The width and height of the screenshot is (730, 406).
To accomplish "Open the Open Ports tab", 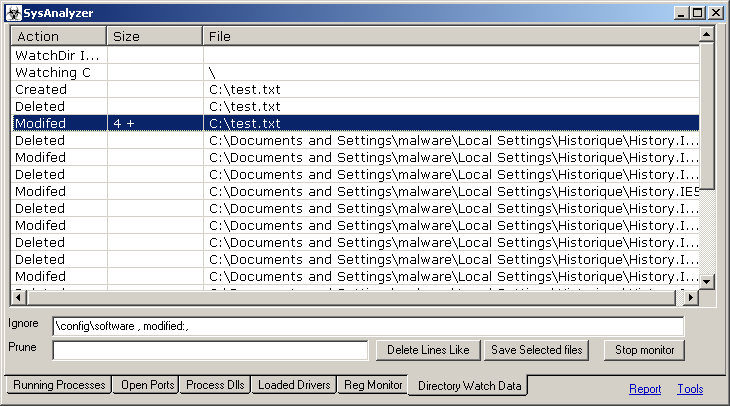I will [x=147, y=385].
